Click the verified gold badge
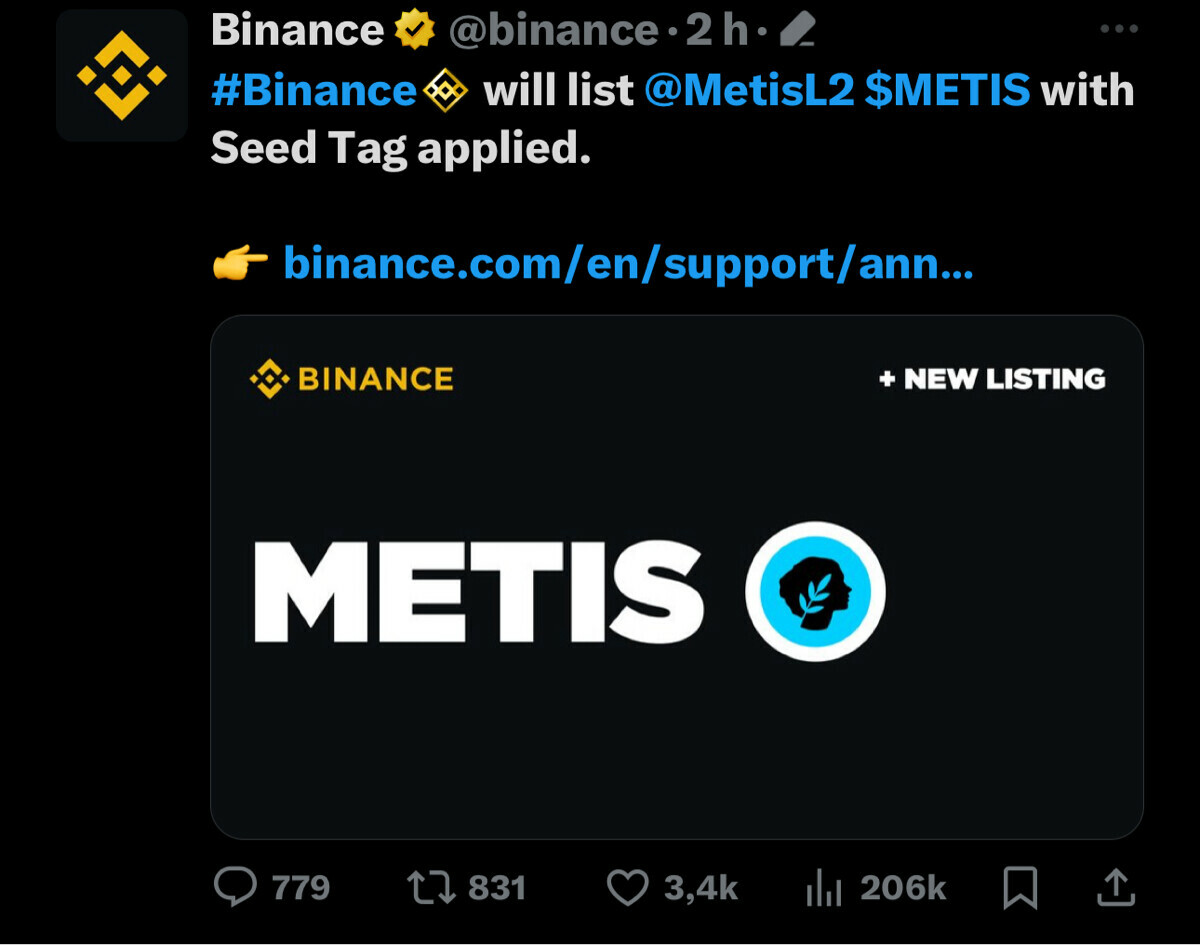The image size is (1200, 945). coord(416,31)
